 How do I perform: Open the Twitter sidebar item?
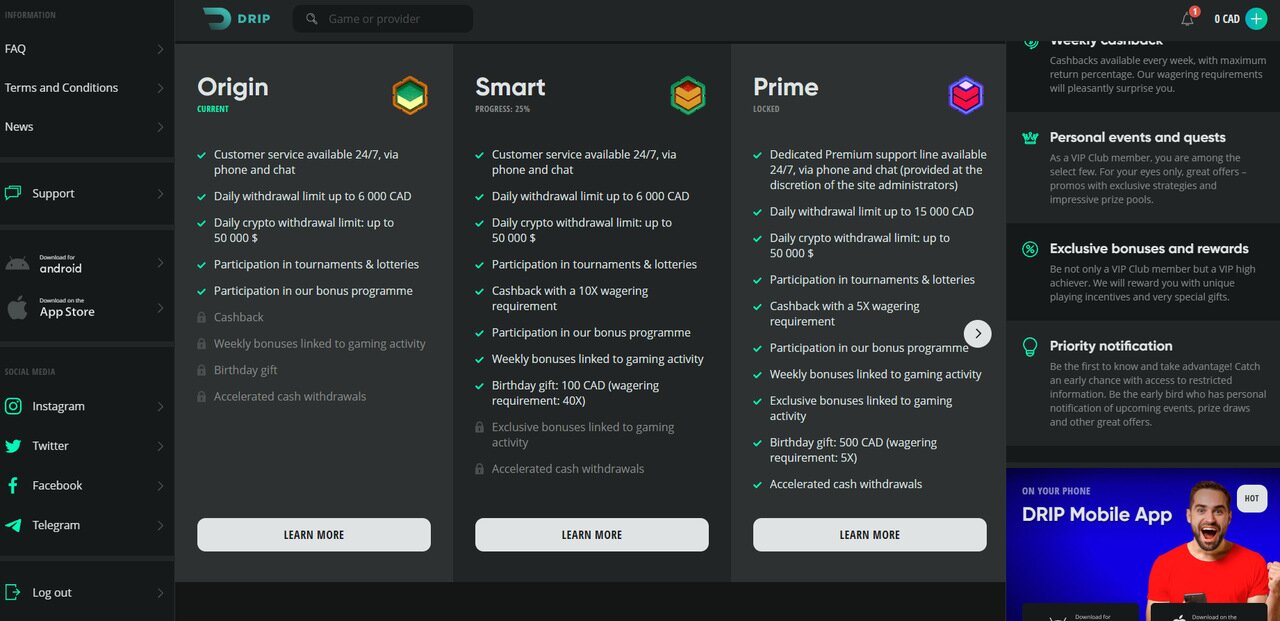[50, 446]
